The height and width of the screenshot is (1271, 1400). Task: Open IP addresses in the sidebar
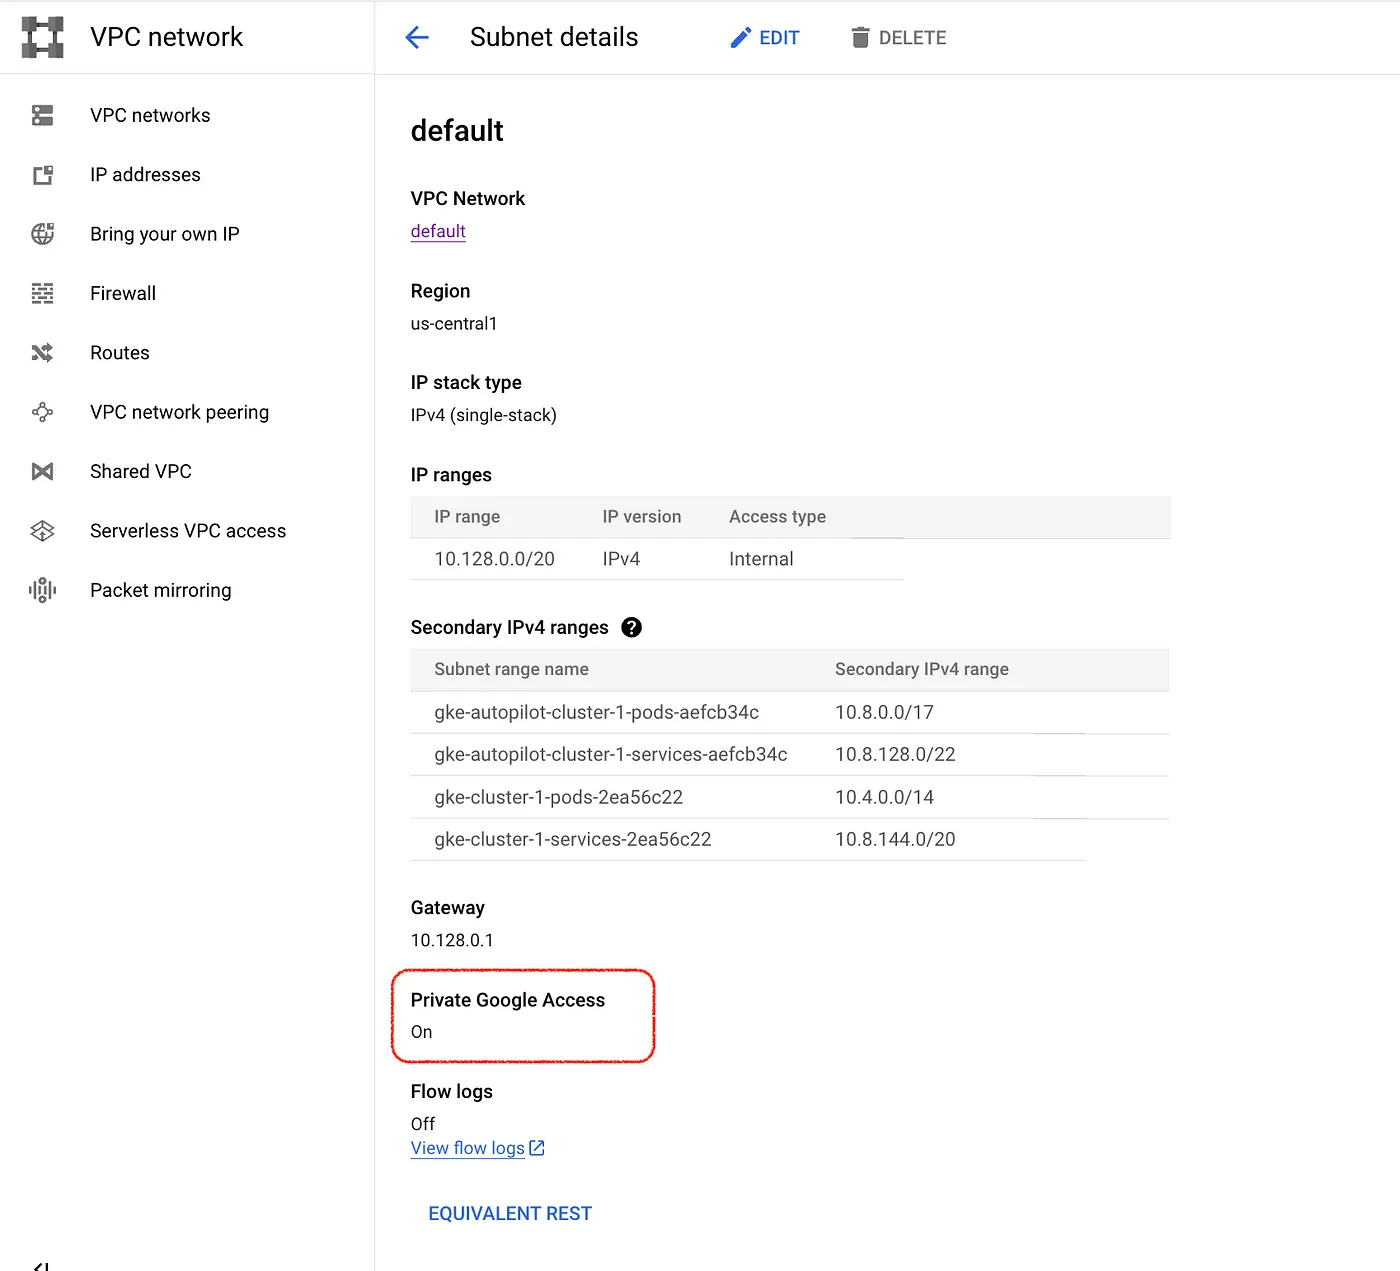[x=145, y=175]
